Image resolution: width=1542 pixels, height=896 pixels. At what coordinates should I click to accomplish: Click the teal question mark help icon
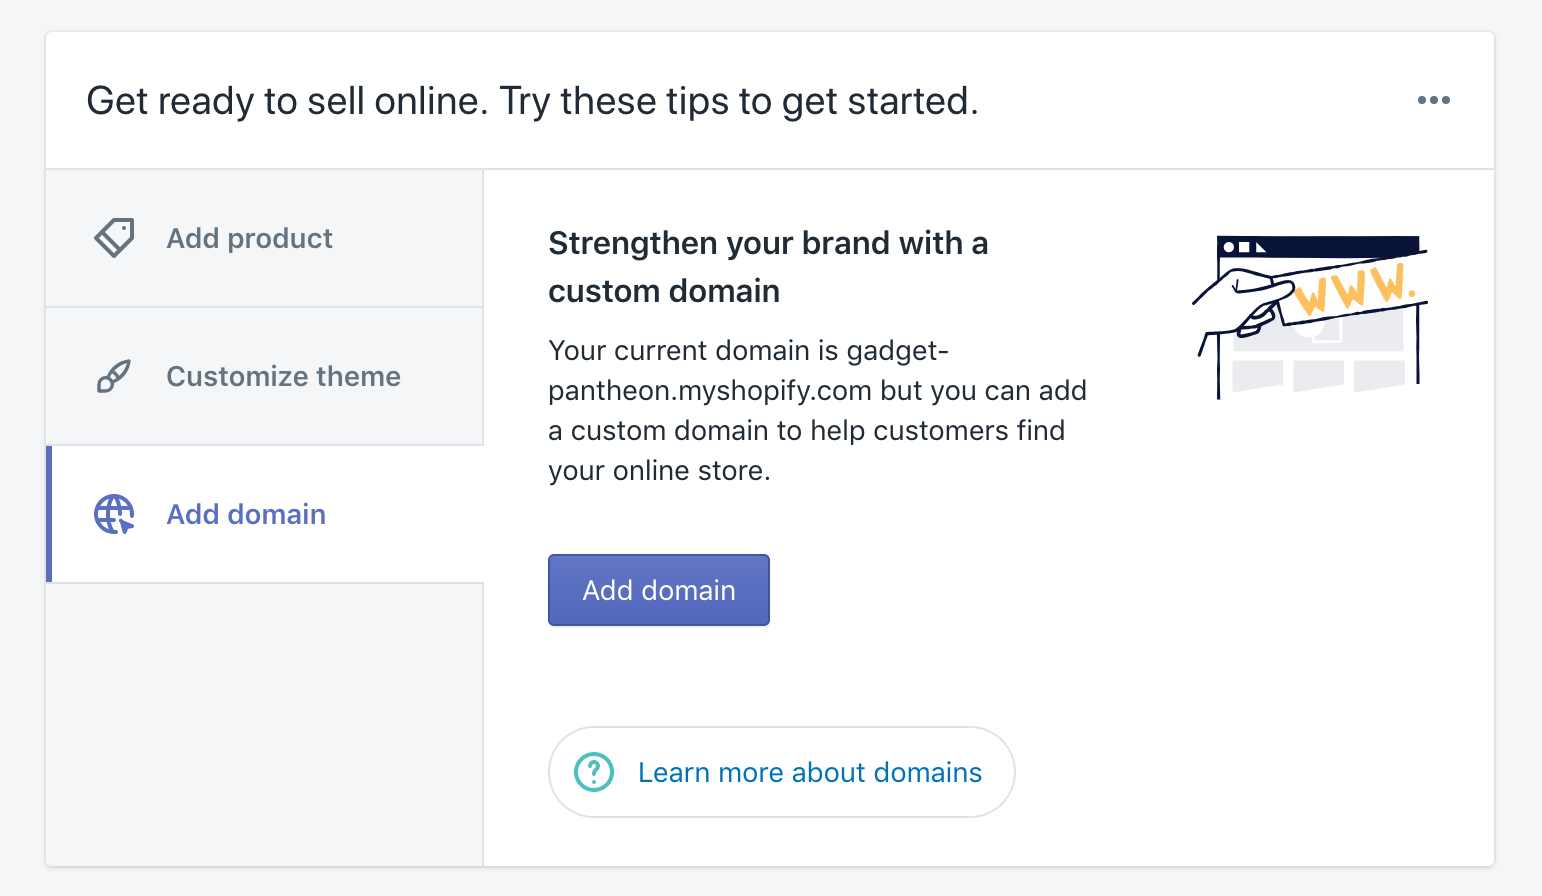pyautogui.click(x=594, y=772)
